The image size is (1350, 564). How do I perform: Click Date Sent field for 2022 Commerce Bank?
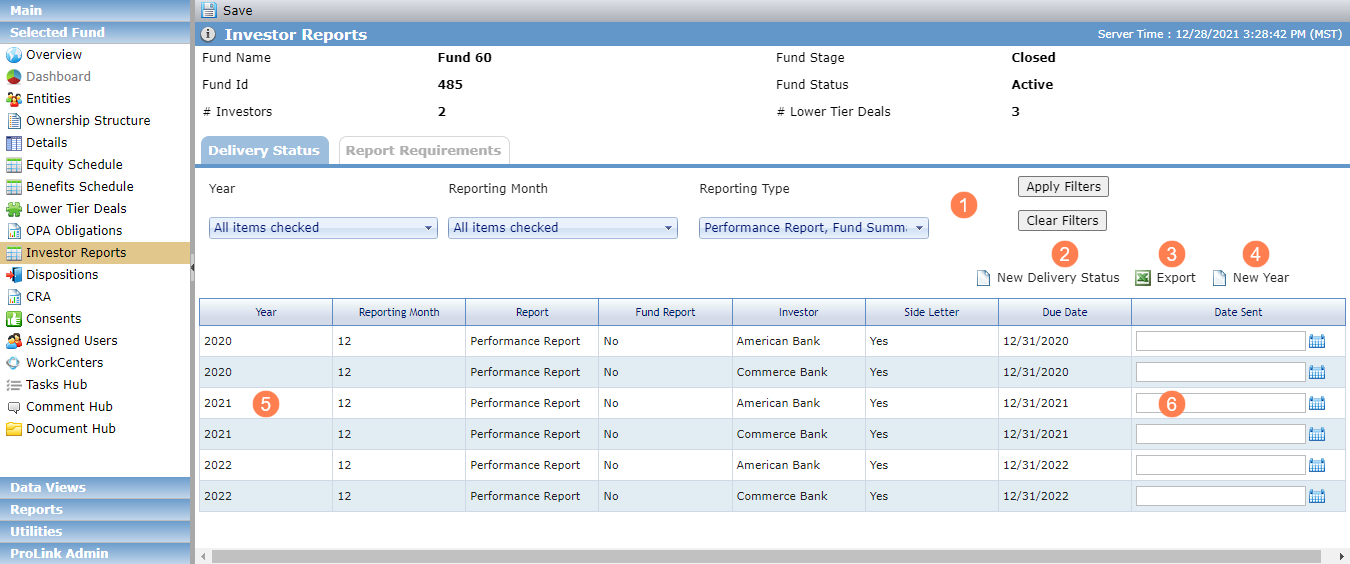1221,496
